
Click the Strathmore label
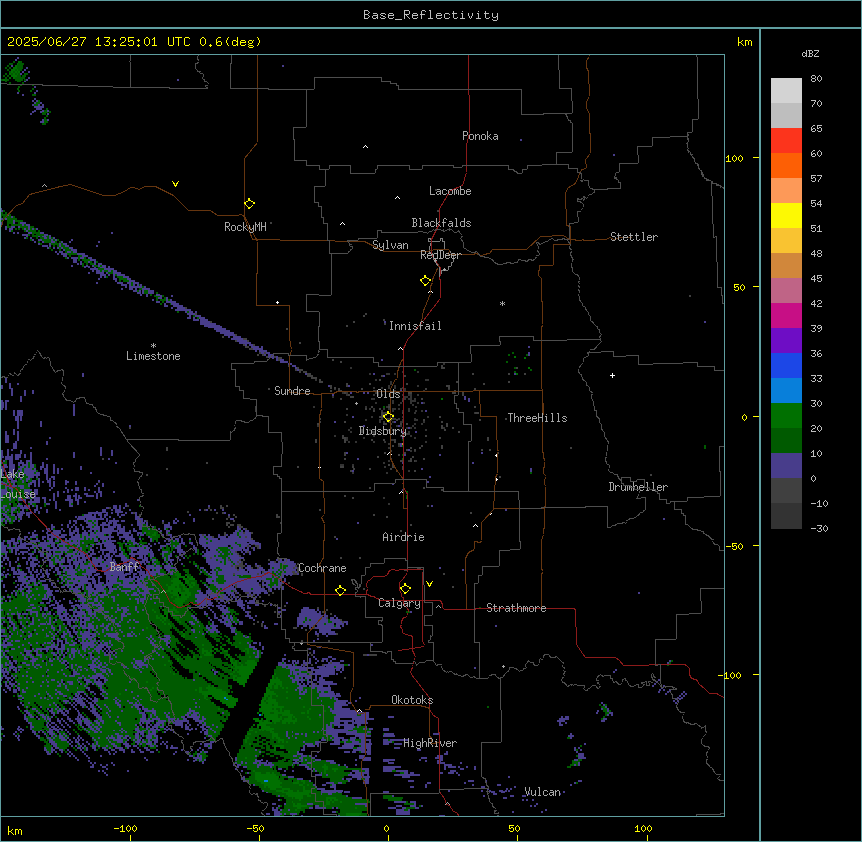(516, 608)
